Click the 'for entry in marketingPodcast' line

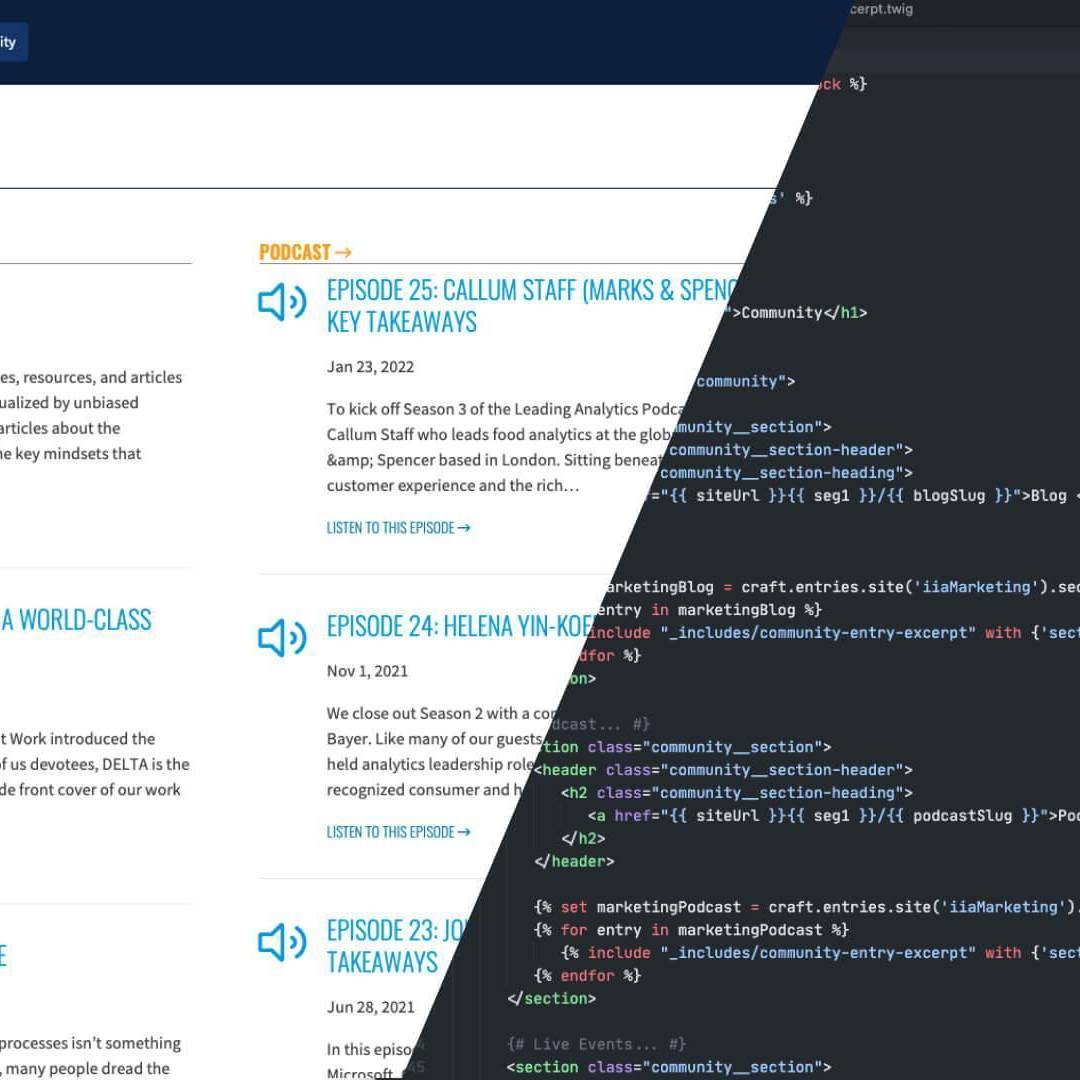point(692,930)
